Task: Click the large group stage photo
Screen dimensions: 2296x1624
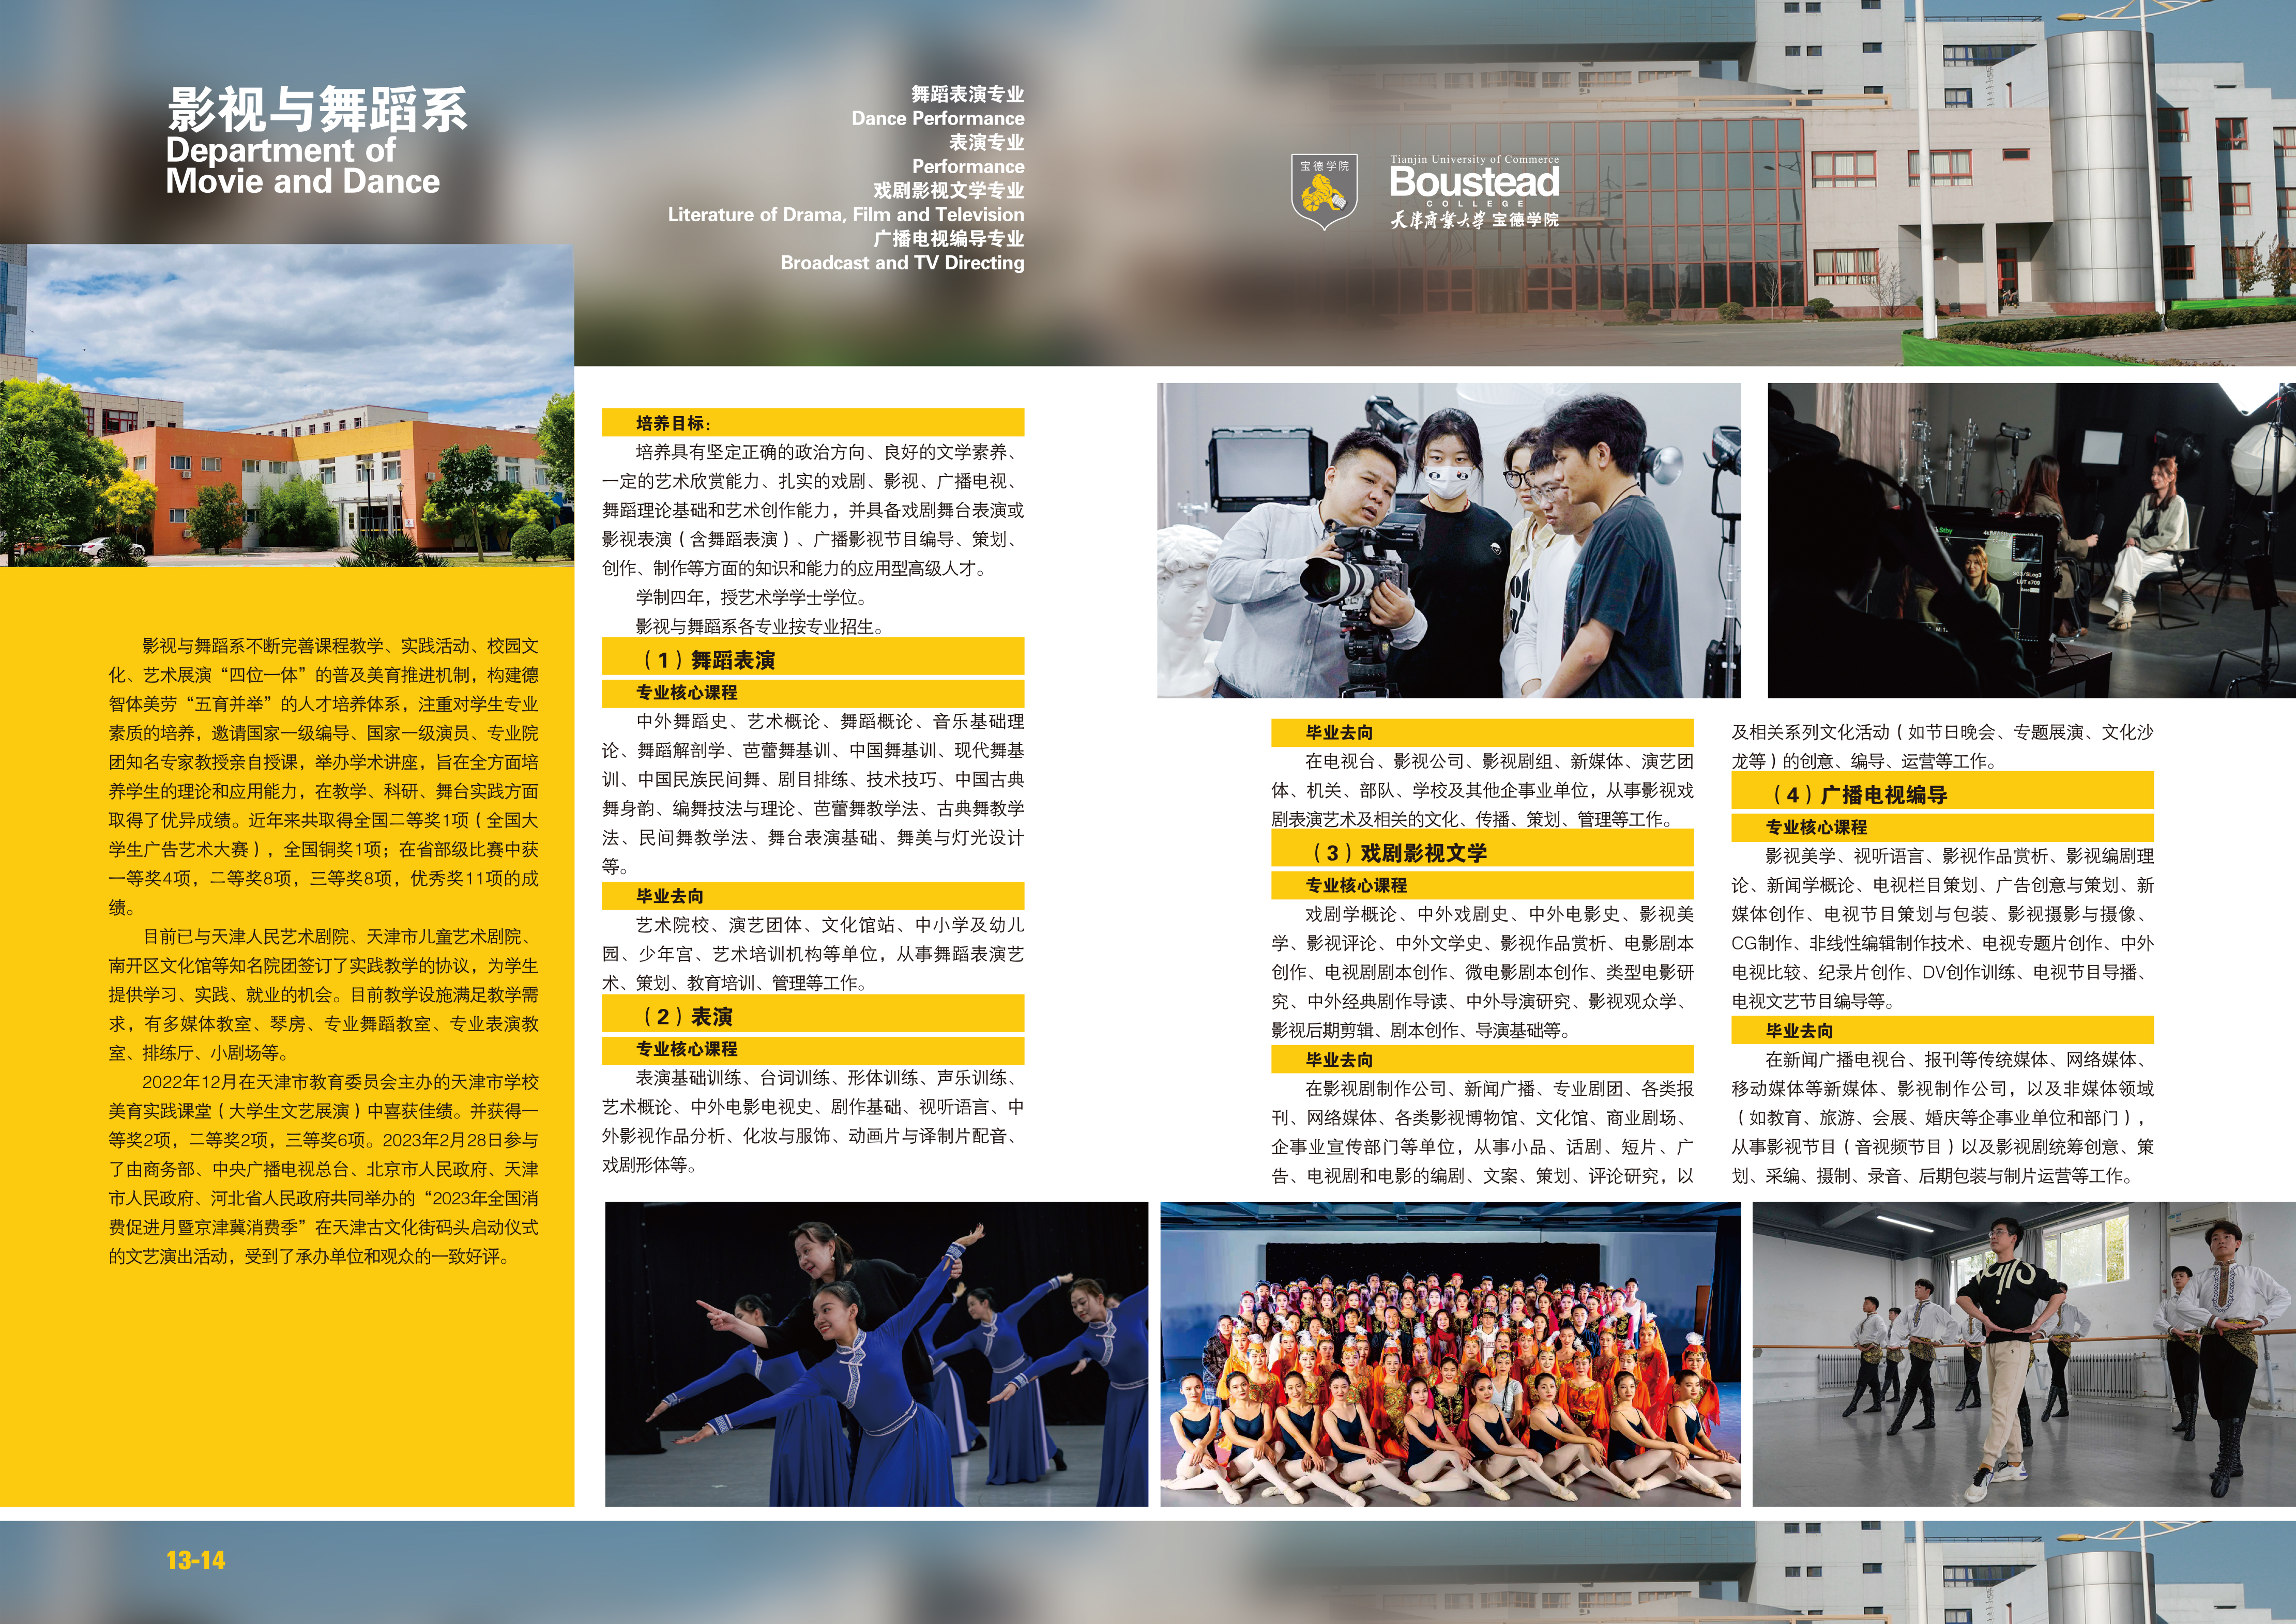Action: (1450, 1354)
